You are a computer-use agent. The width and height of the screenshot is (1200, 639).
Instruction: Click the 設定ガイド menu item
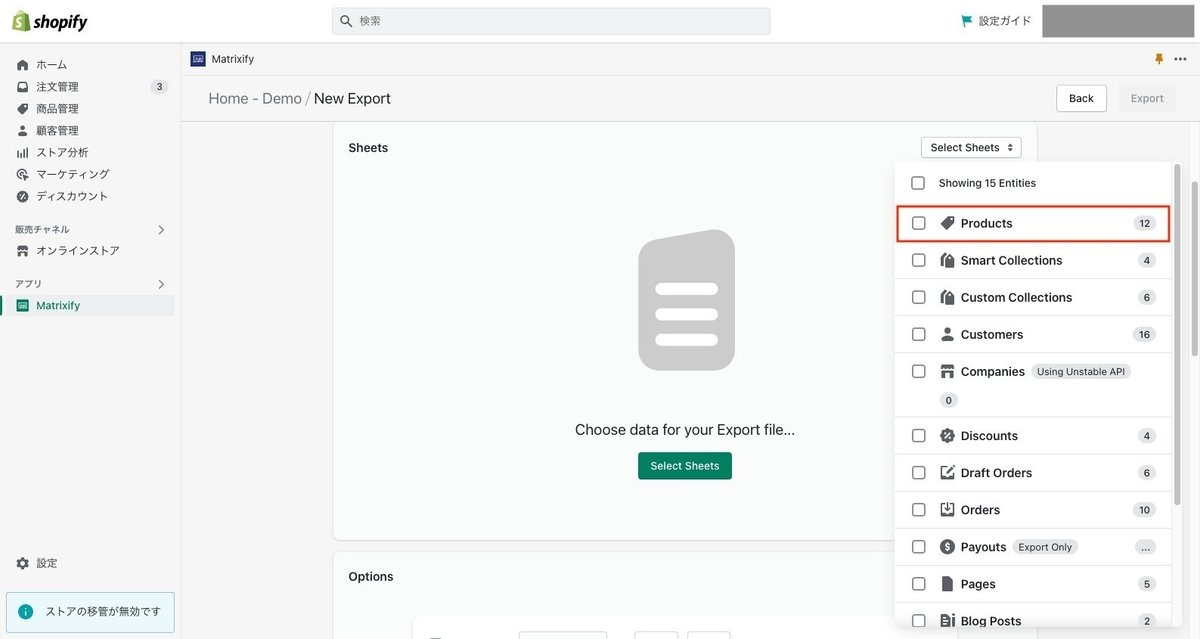995,20
